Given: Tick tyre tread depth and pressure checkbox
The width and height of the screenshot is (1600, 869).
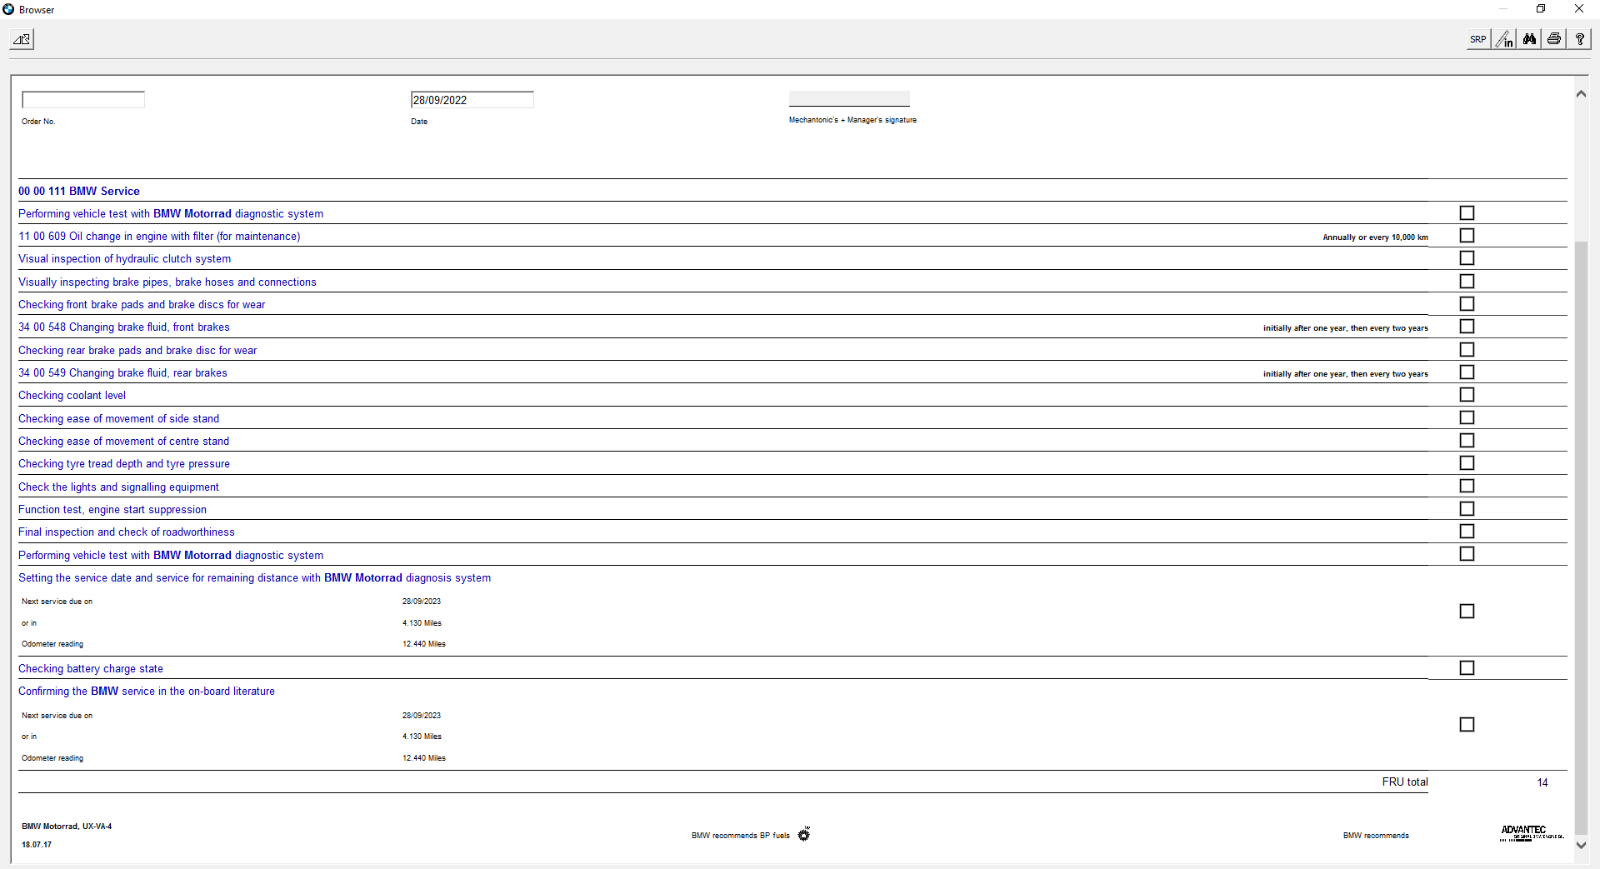Looking at the screenshot, I should point(1467,463).
